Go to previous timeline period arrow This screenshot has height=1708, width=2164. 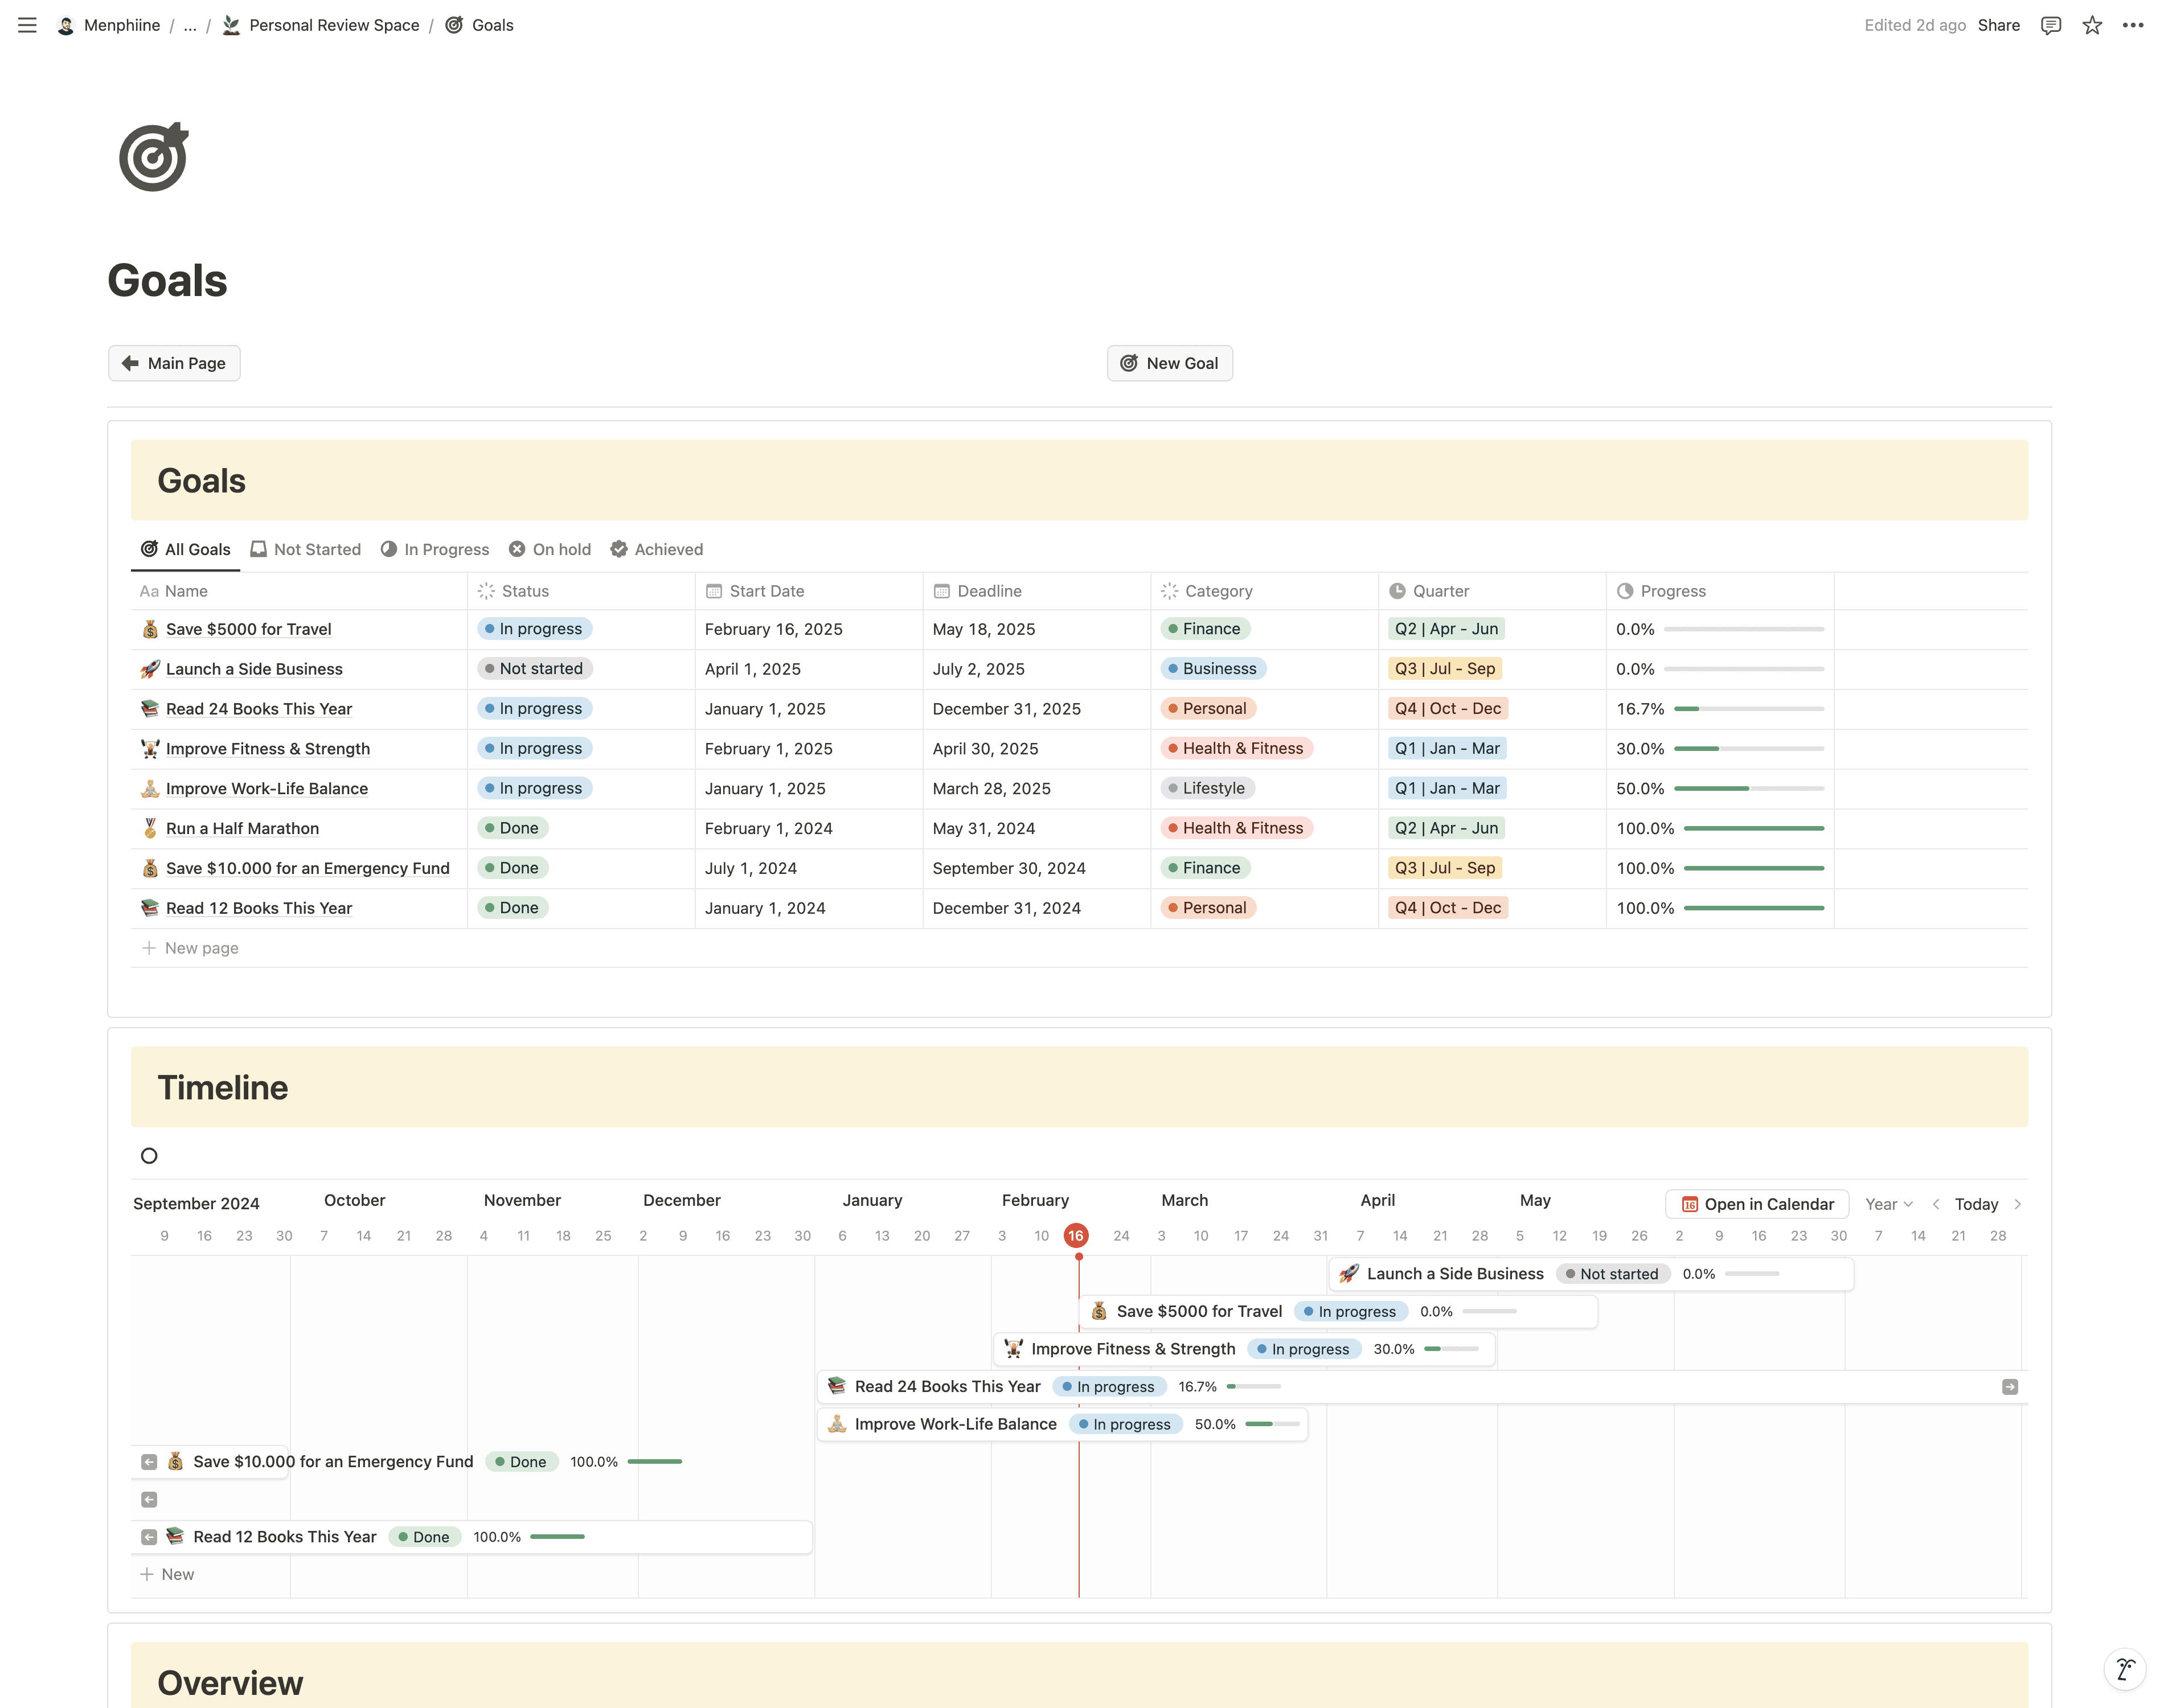tap(1936, 1204)
